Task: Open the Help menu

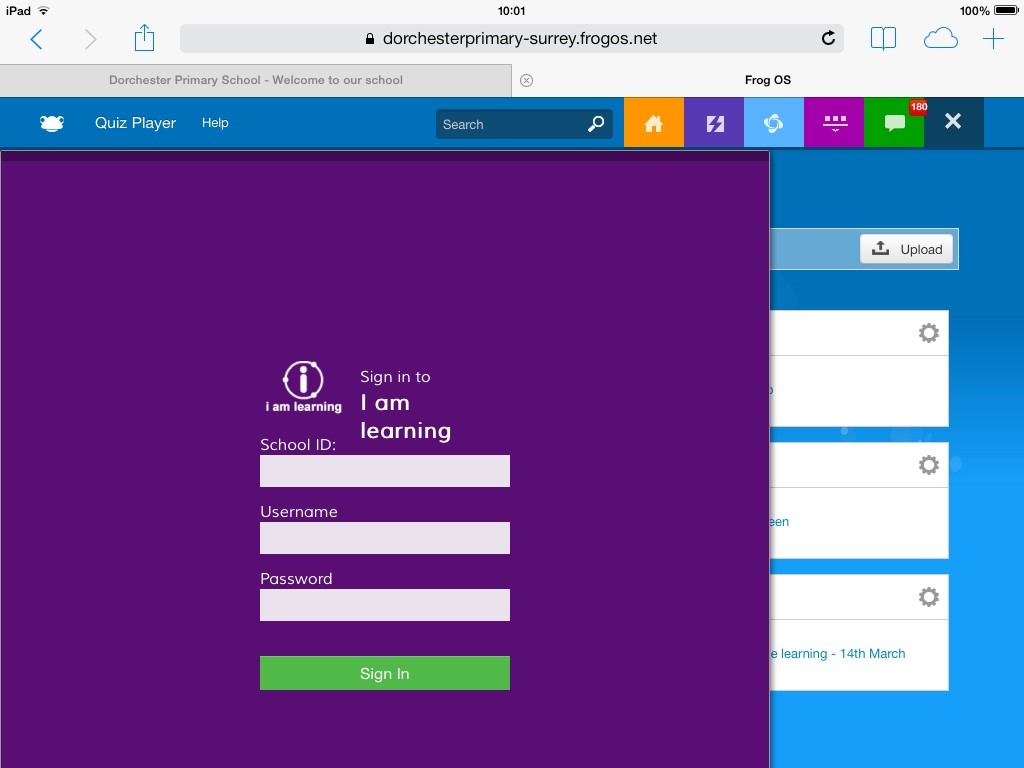Action: (x=215, y=123)
